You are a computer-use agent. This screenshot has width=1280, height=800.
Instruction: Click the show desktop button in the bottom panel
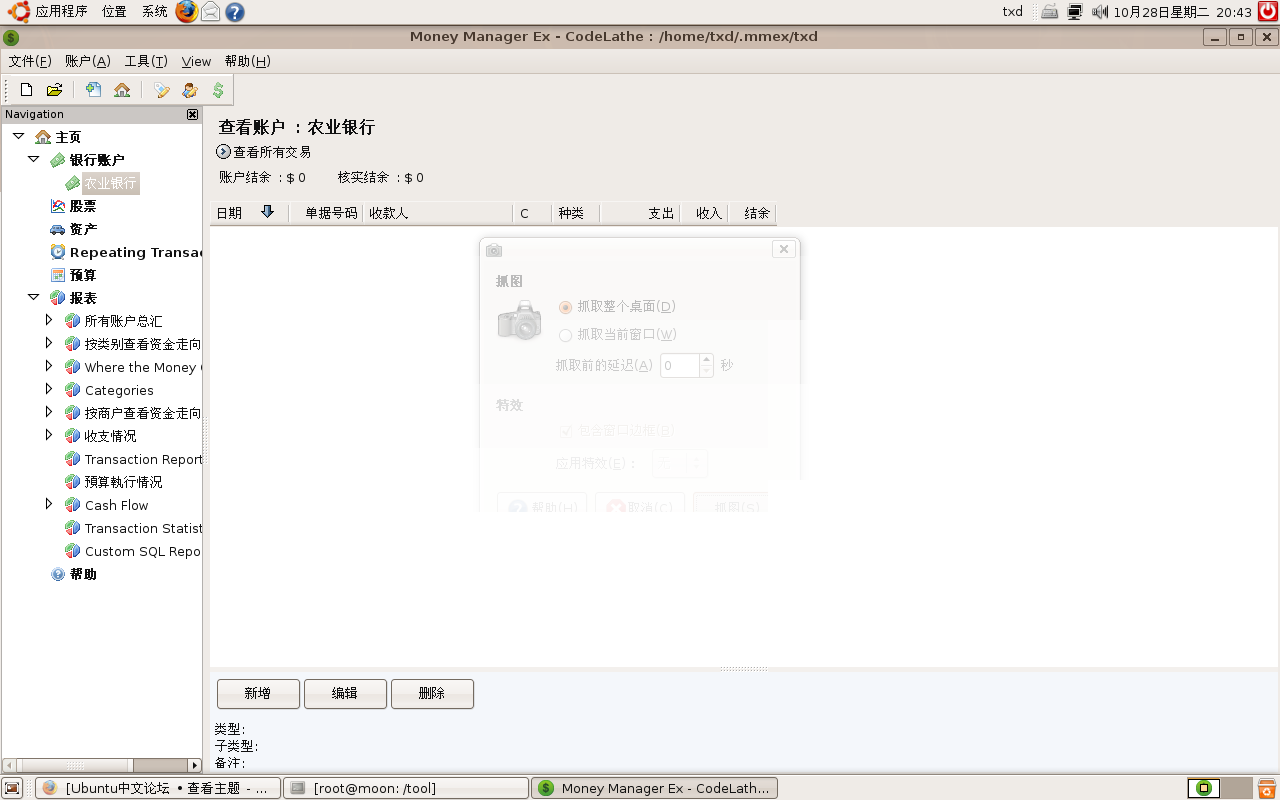(12, 788)
